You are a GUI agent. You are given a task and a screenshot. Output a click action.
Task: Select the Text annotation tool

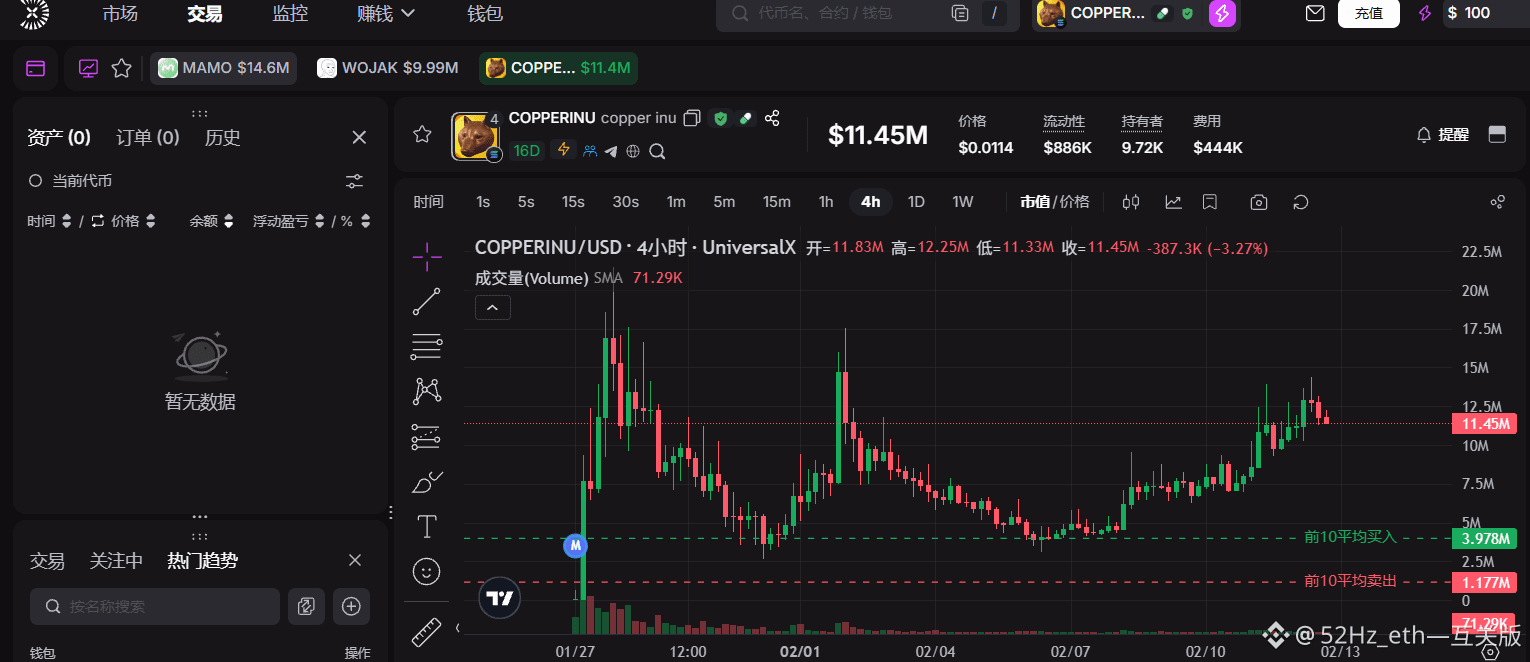coord(427,526)
